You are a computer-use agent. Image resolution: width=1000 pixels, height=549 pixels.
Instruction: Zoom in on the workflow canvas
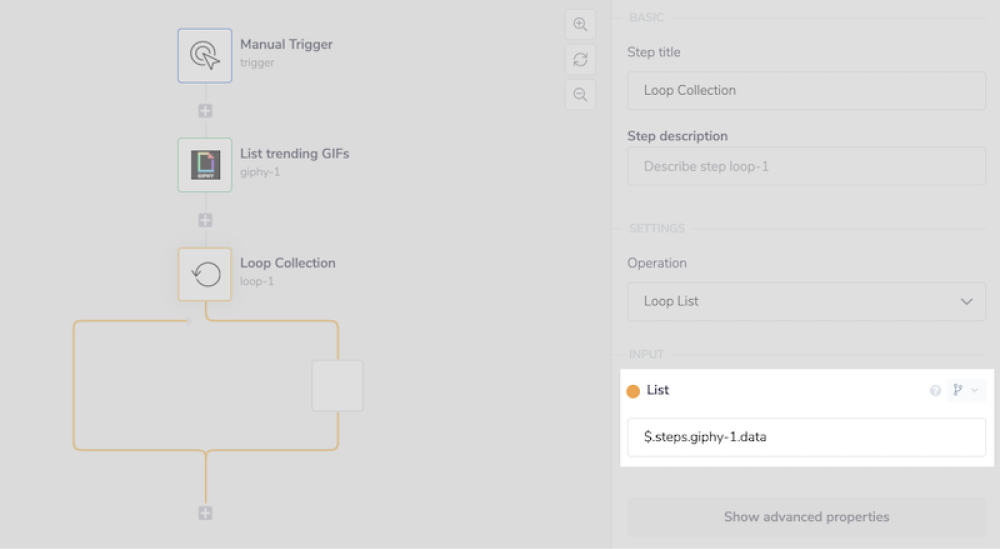580,25
